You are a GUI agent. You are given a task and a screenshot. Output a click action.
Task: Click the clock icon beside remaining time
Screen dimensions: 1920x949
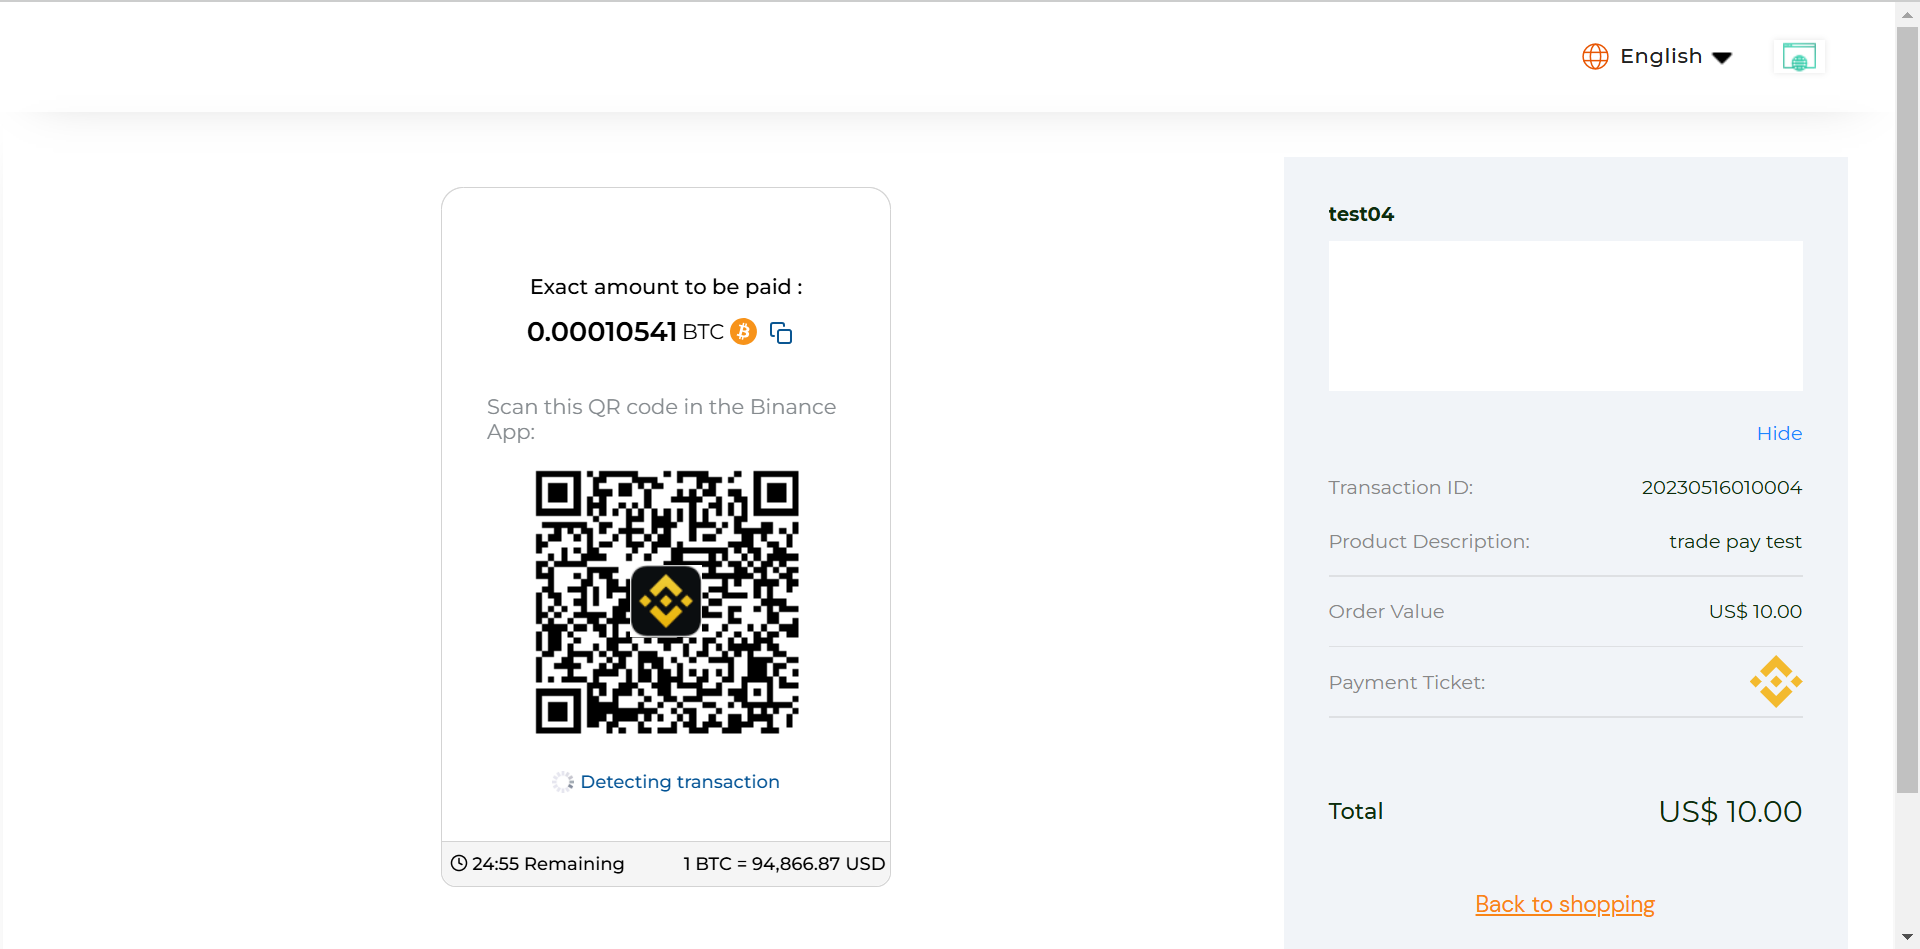(x=459, y=863)
